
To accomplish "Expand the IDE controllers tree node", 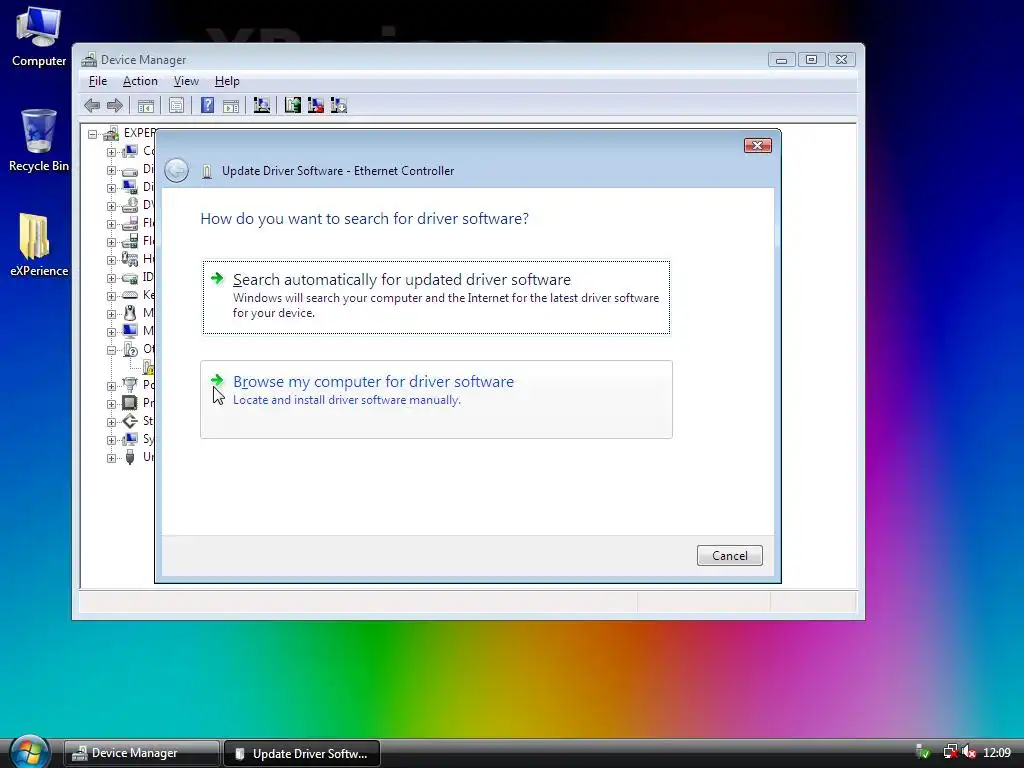I will tap(111, 278).
